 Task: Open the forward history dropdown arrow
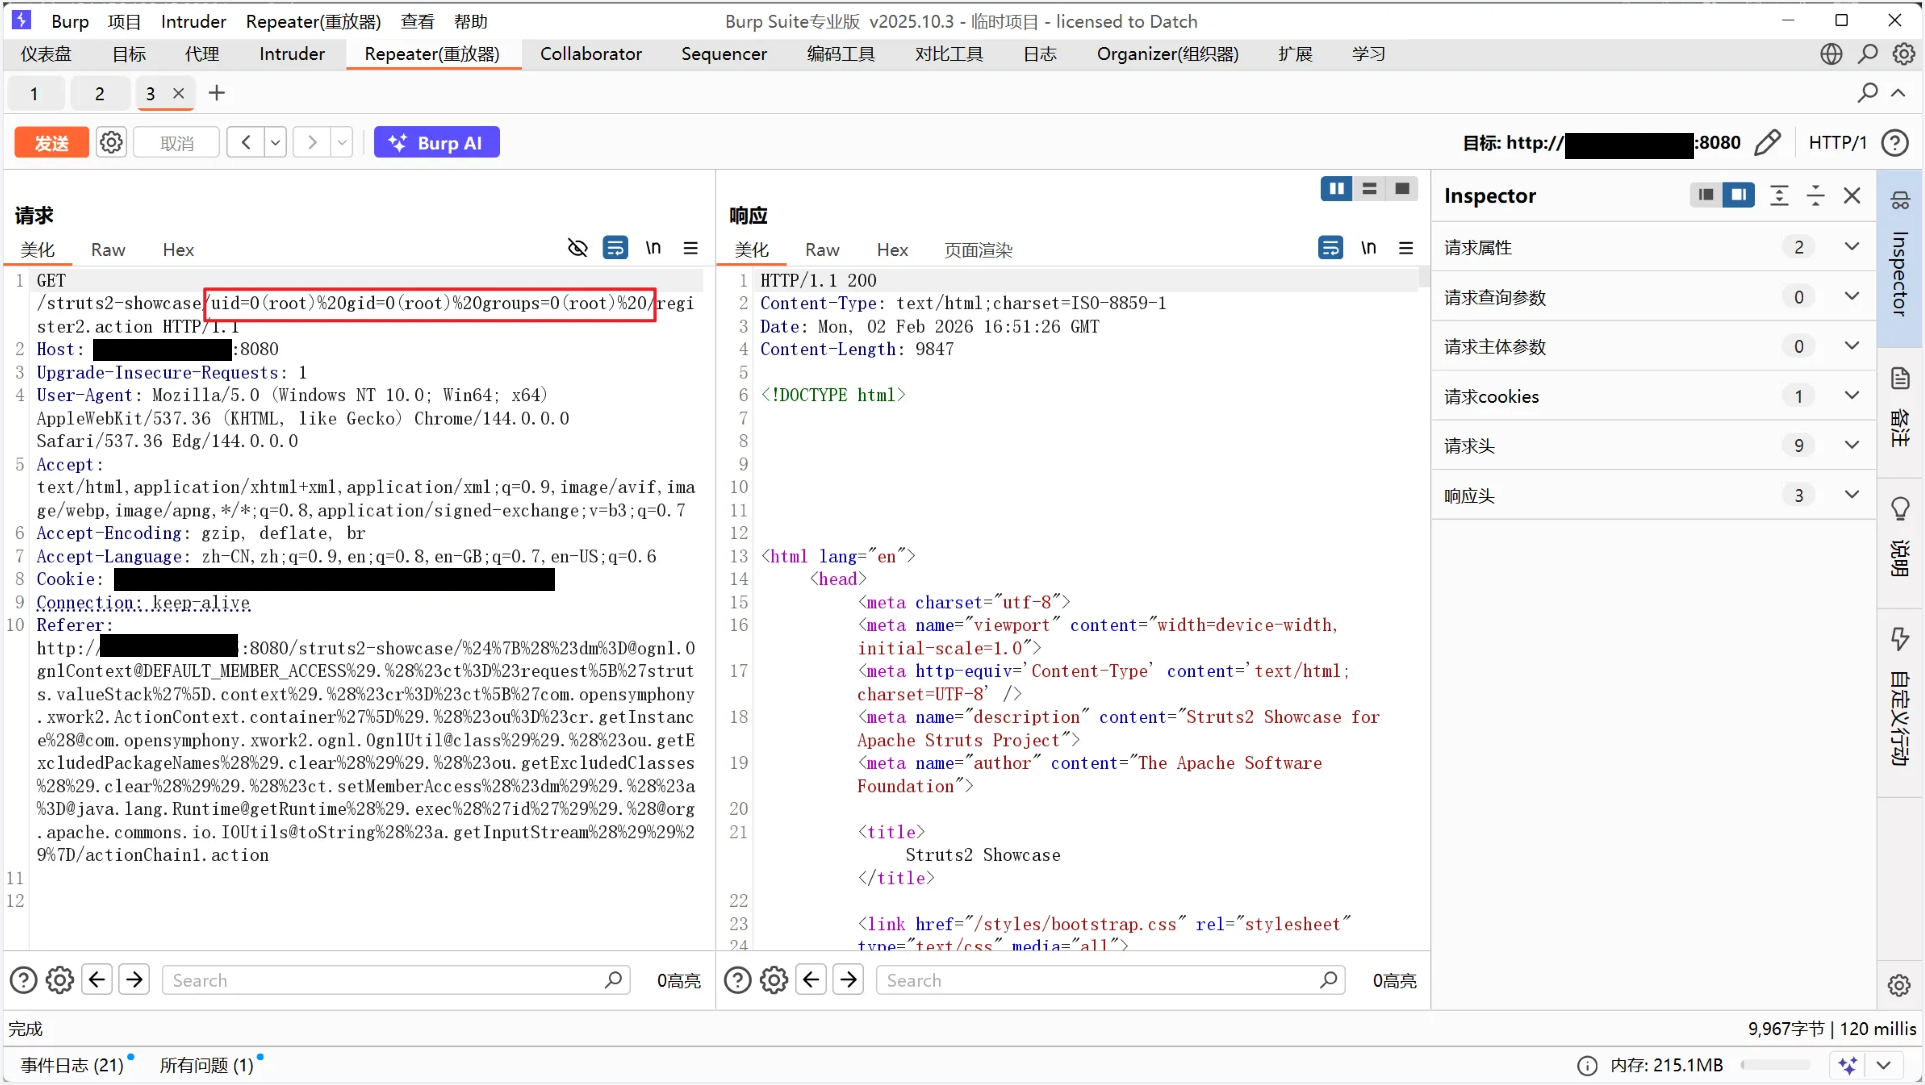click(x=342, y=142)
